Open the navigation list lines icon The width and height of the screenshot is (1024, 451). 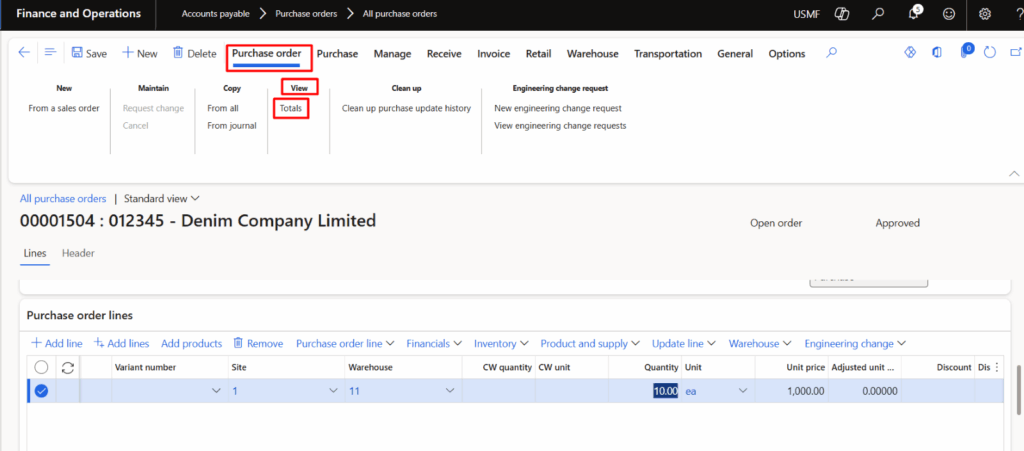click(50, 53)
